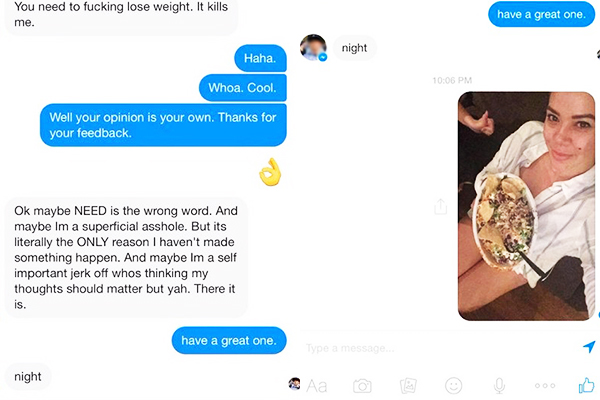This screenshot has width=600, height=400.
Task: Open the emoji smiley picker
Action: 454,385
